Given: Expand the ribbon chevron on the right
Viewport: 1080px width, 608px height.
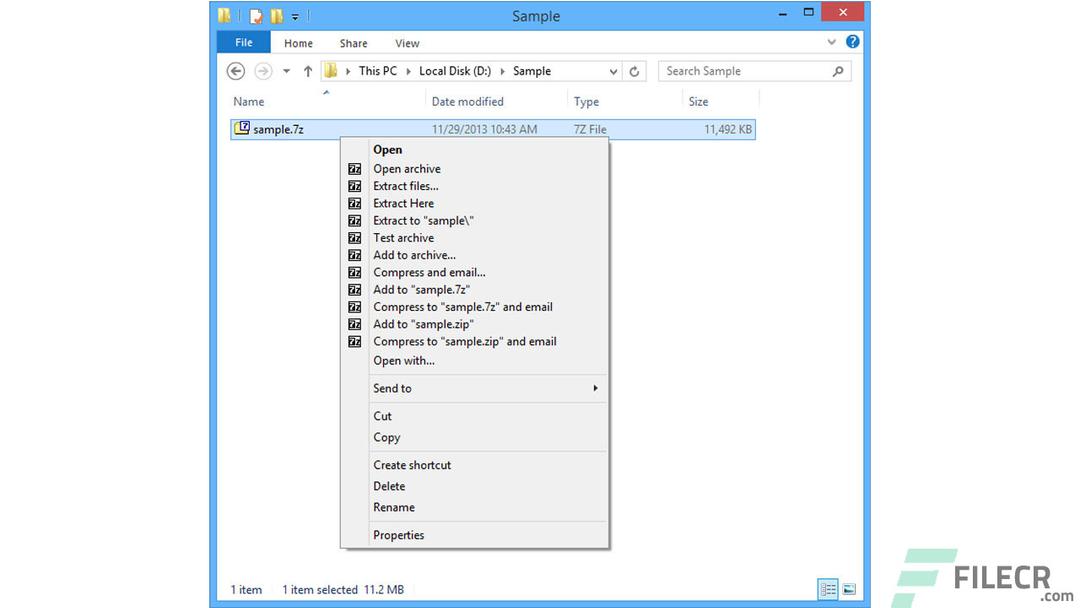Looking at the screenshot, I should pyautogui.click(x=831, y=43).
